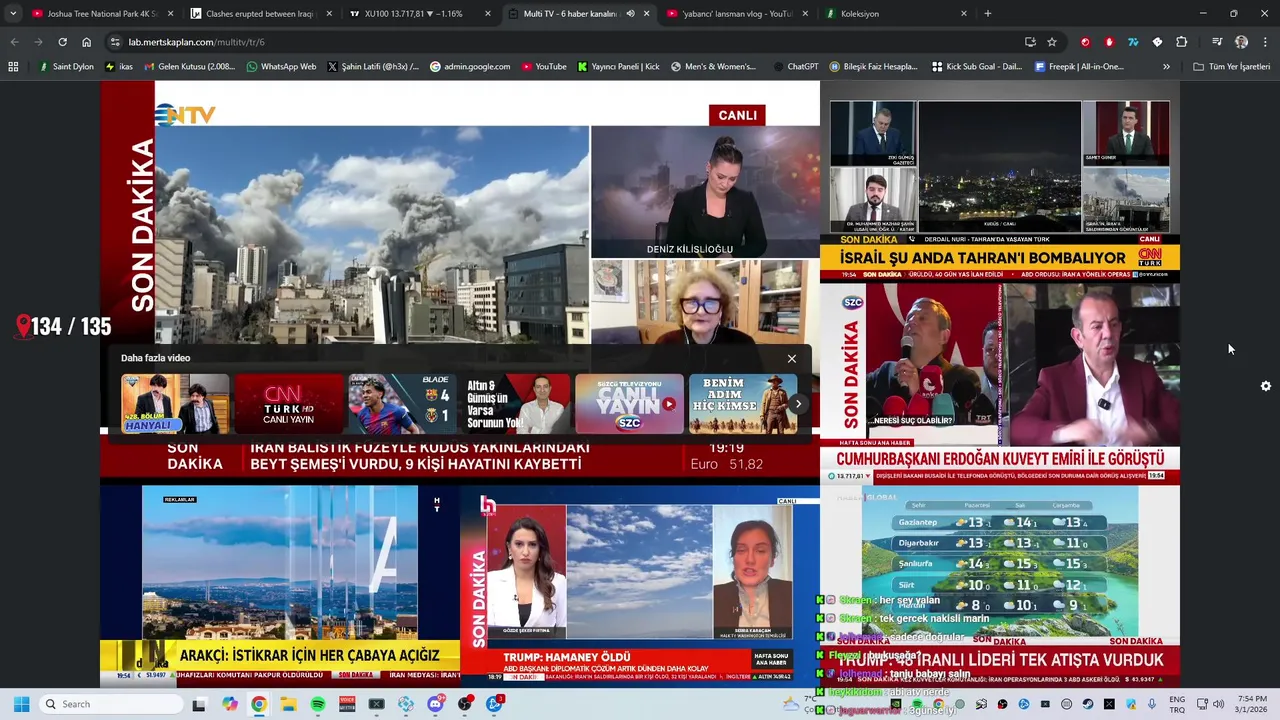Open a new browser tab
Screen dimensions: 1280x720
point(988,14)
